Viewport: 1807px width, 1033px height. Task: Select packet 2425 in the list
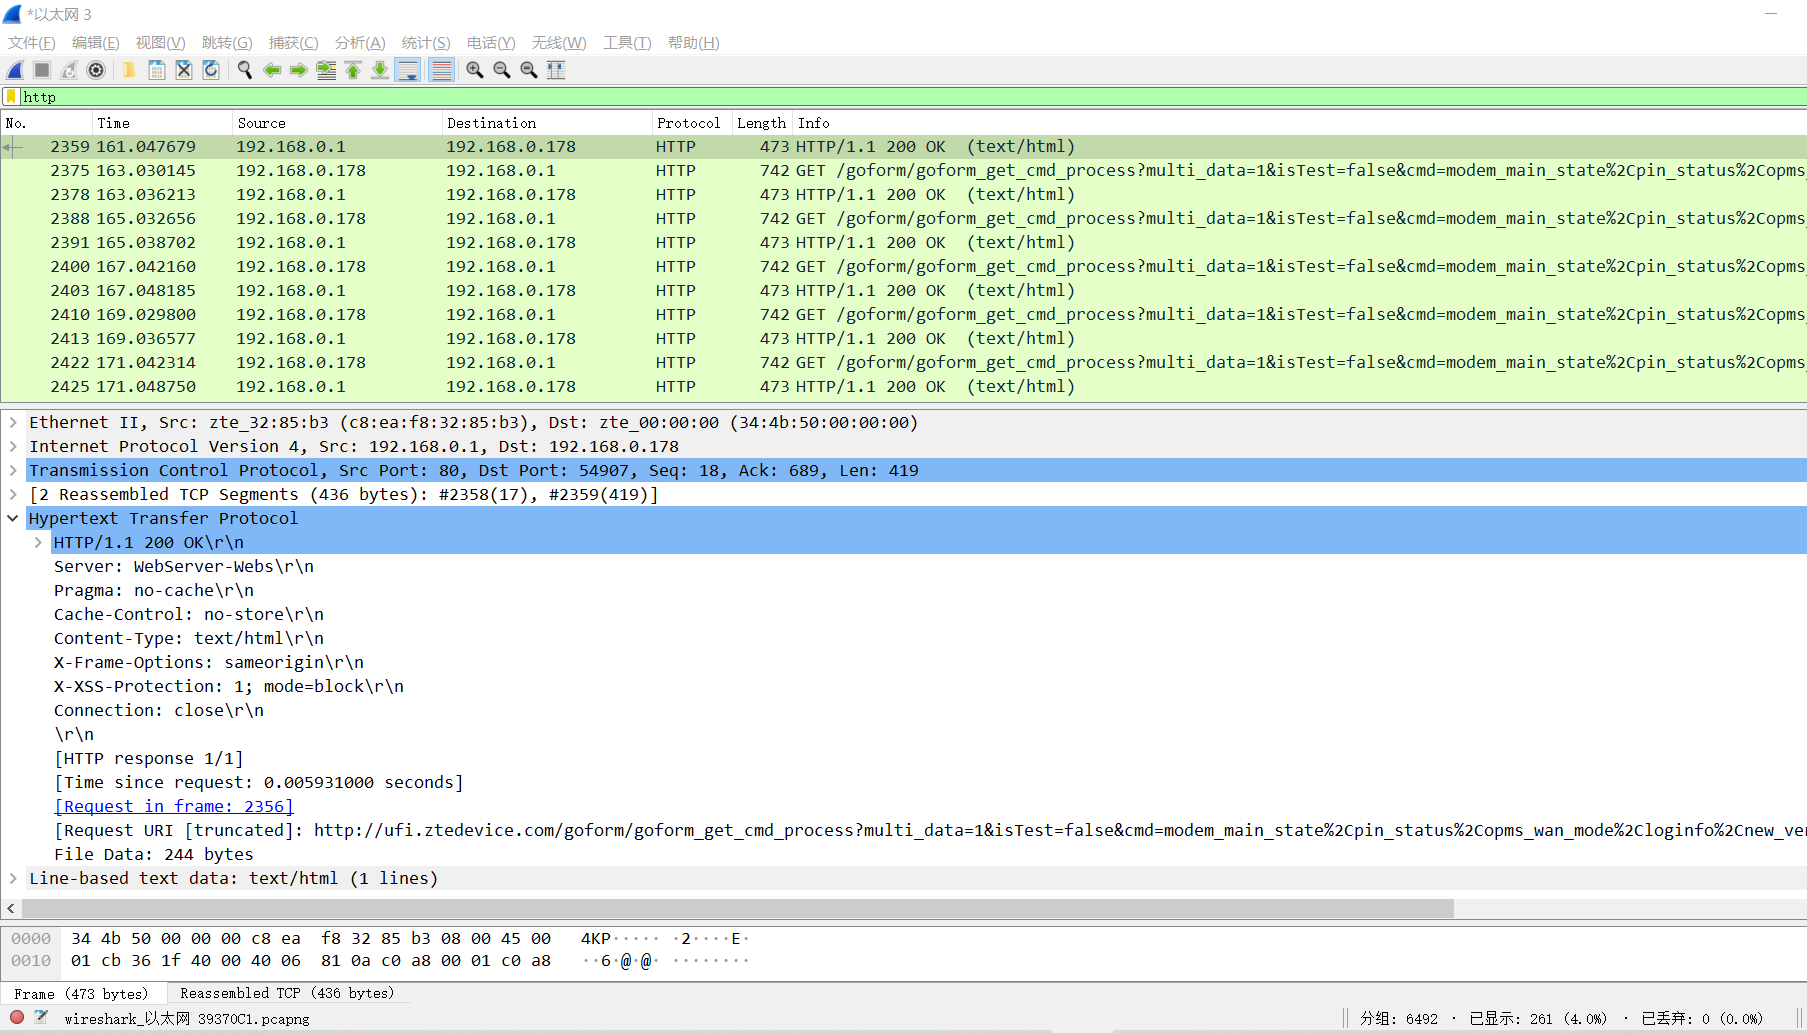tap(903, 387)
